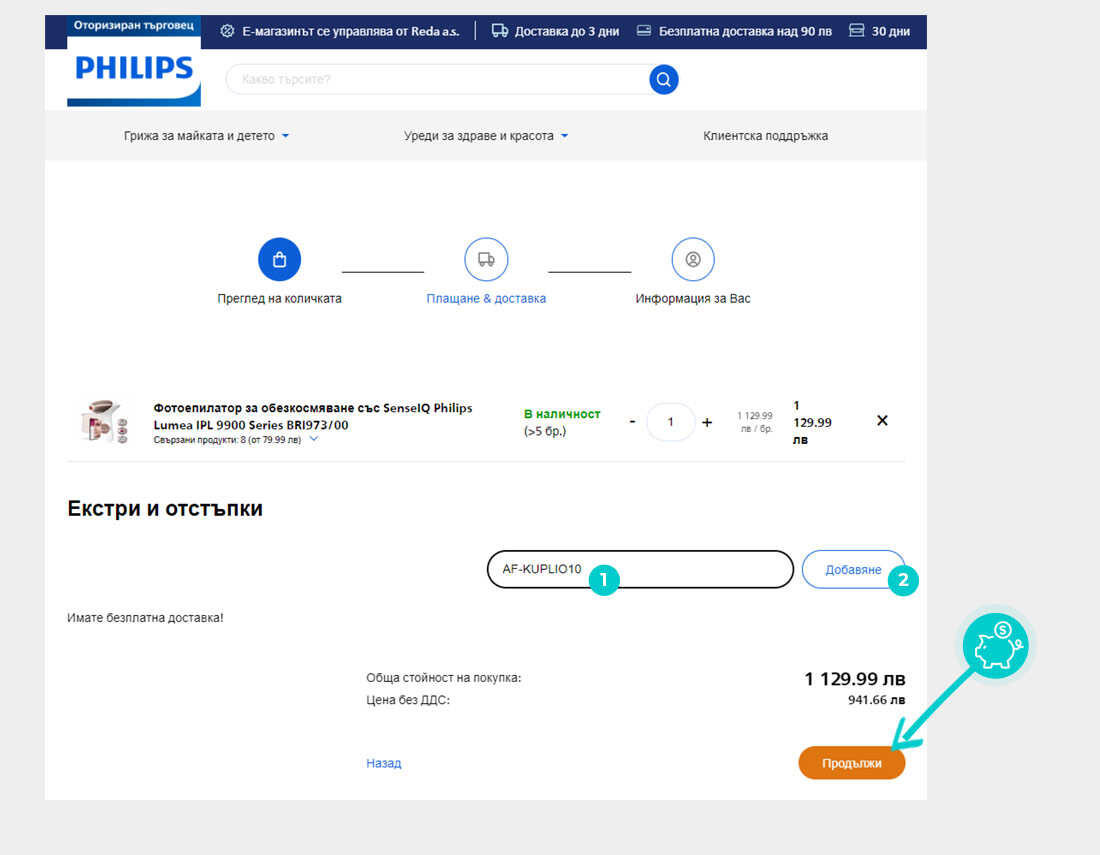
Task: Click the user info step icon
Action: 693,260
